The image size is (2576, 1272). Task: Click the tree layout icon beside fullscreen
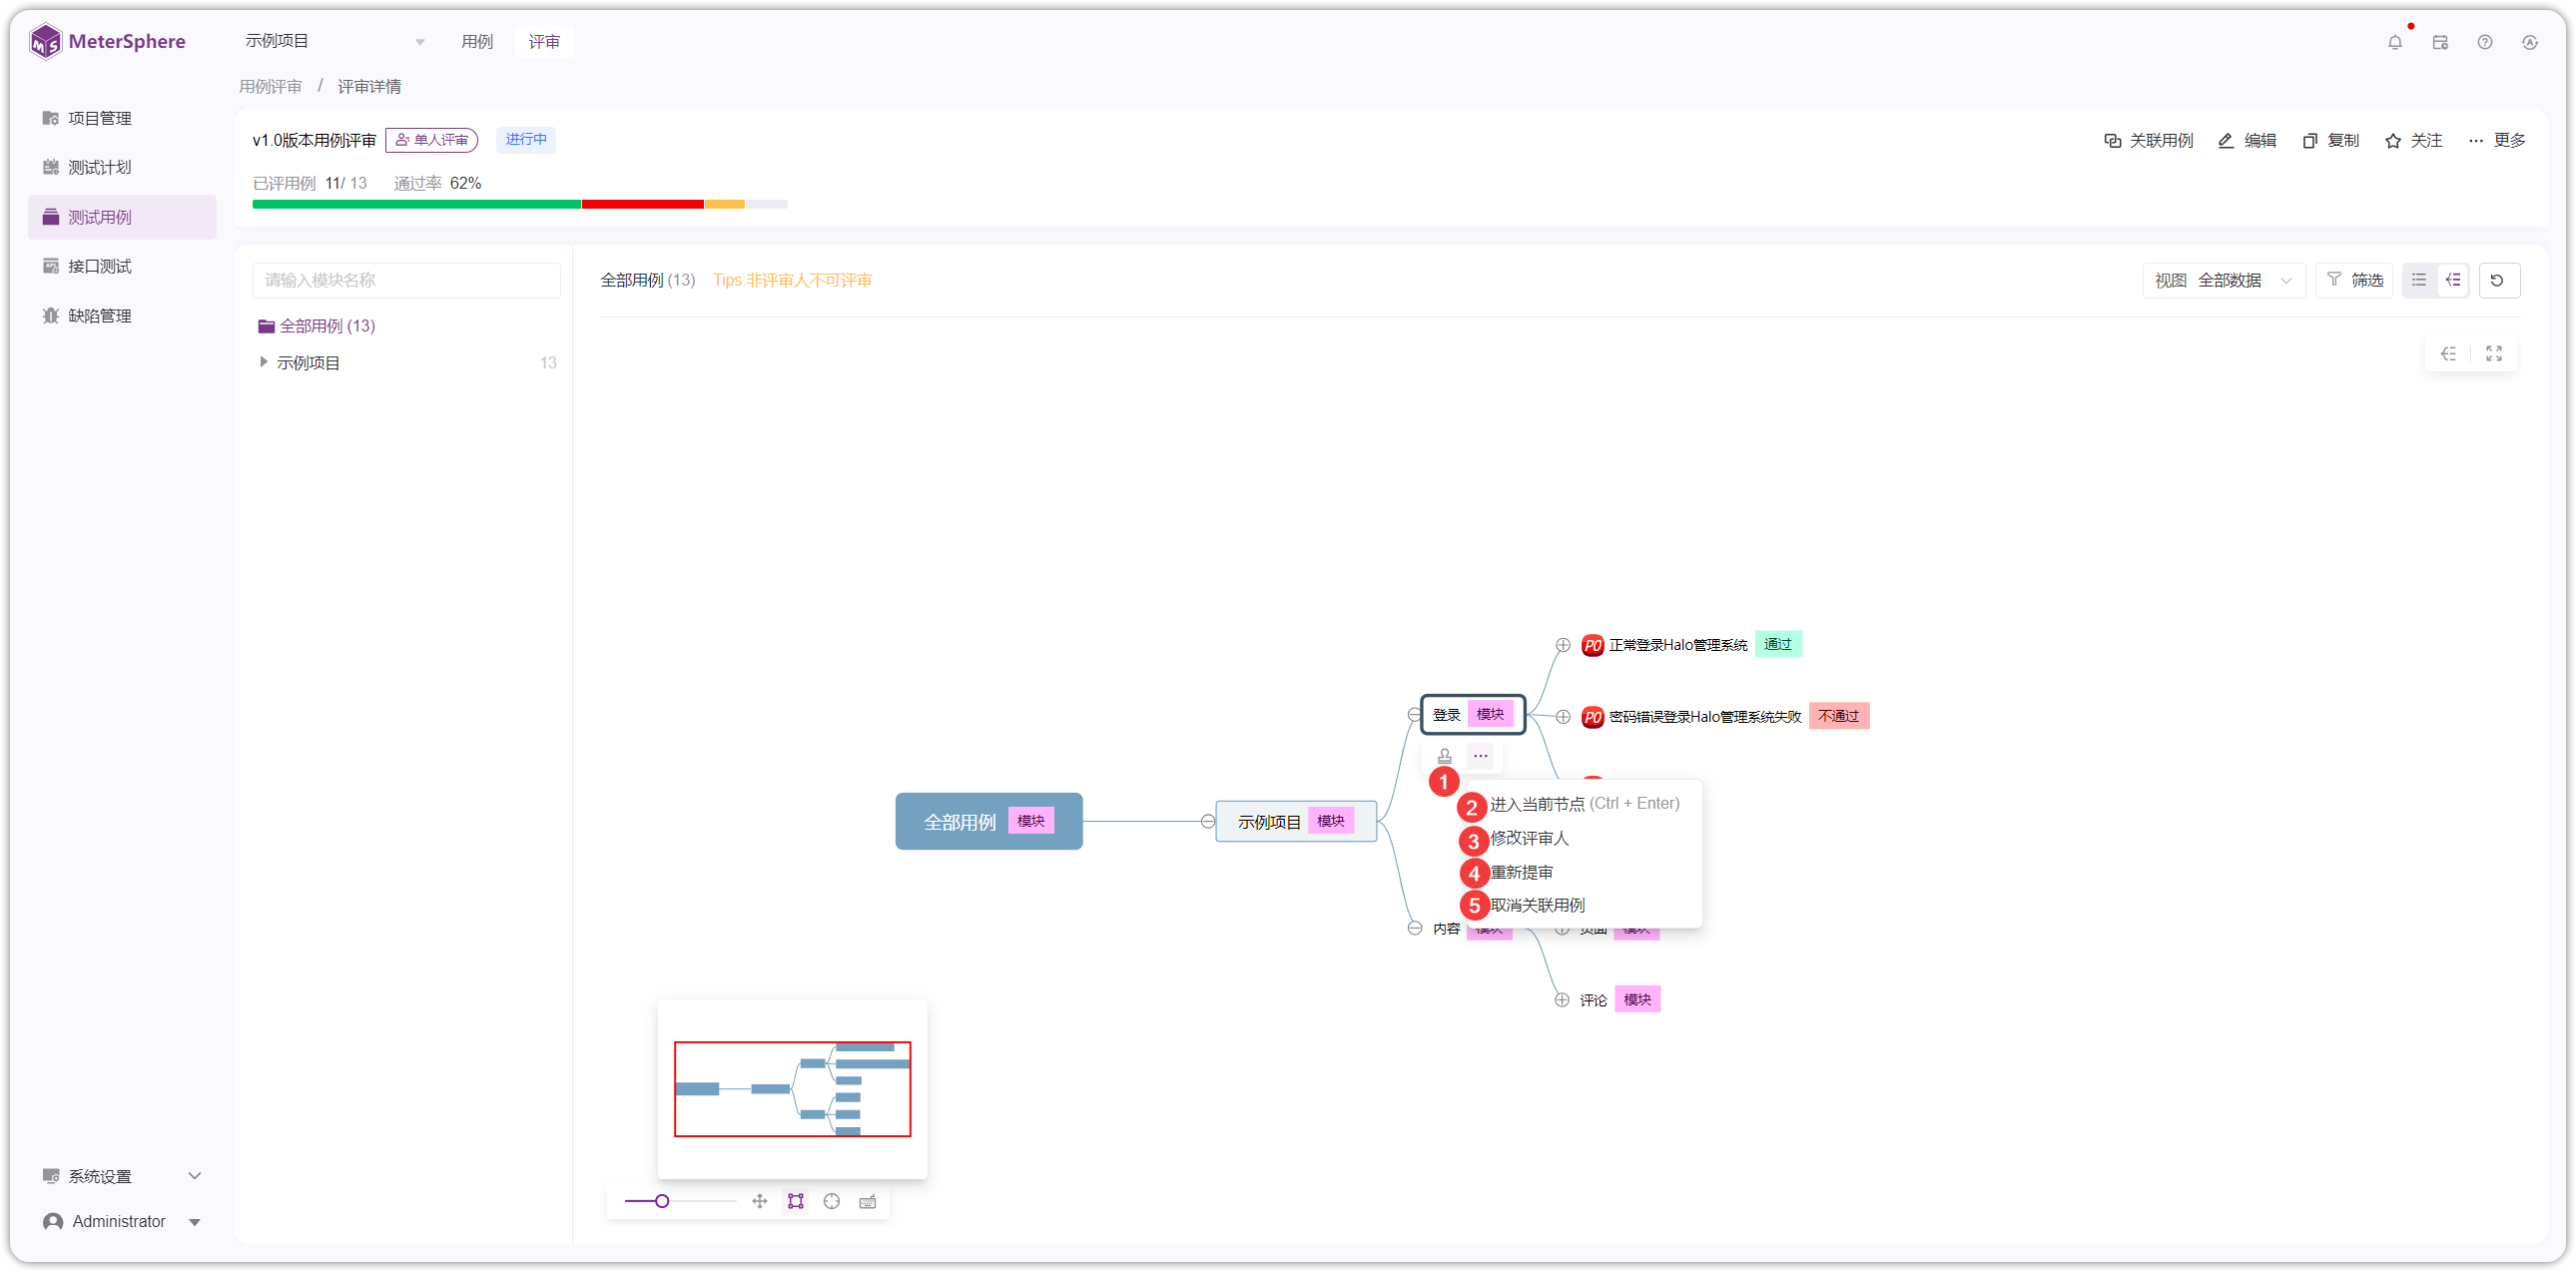point(2448,353)
